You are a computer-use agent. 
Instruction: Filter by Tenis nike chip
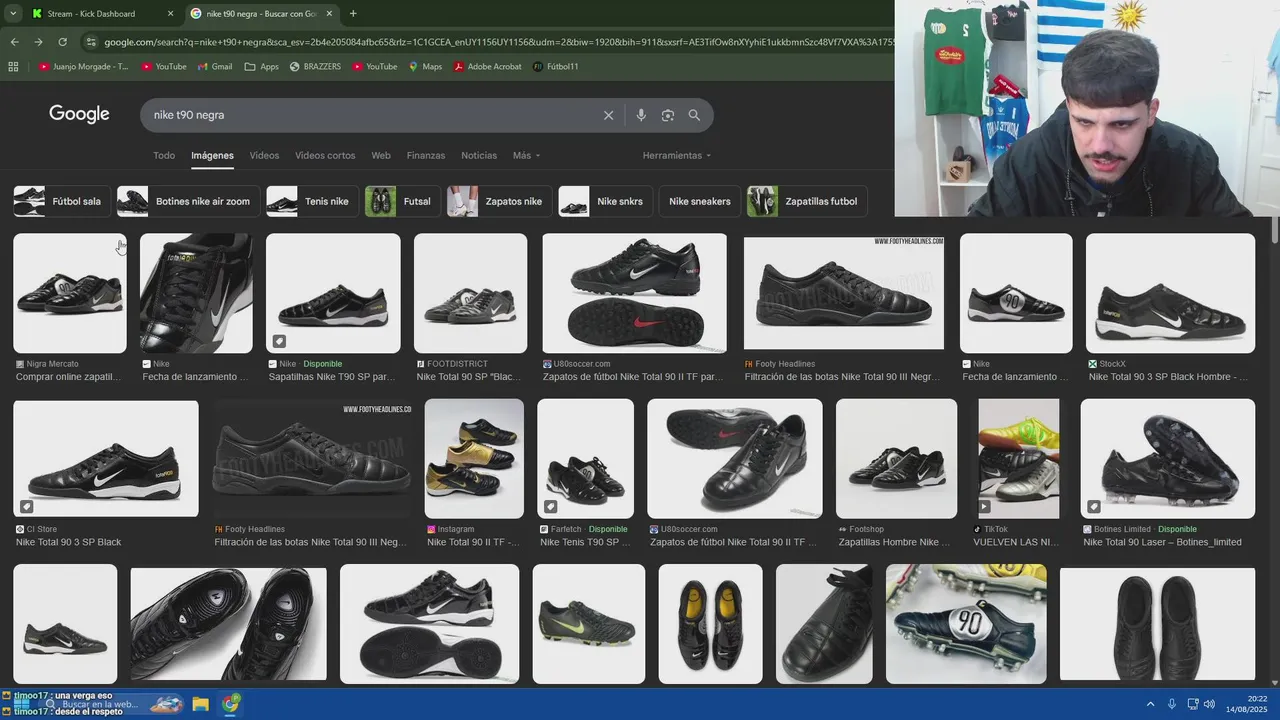tap(312, 201)
